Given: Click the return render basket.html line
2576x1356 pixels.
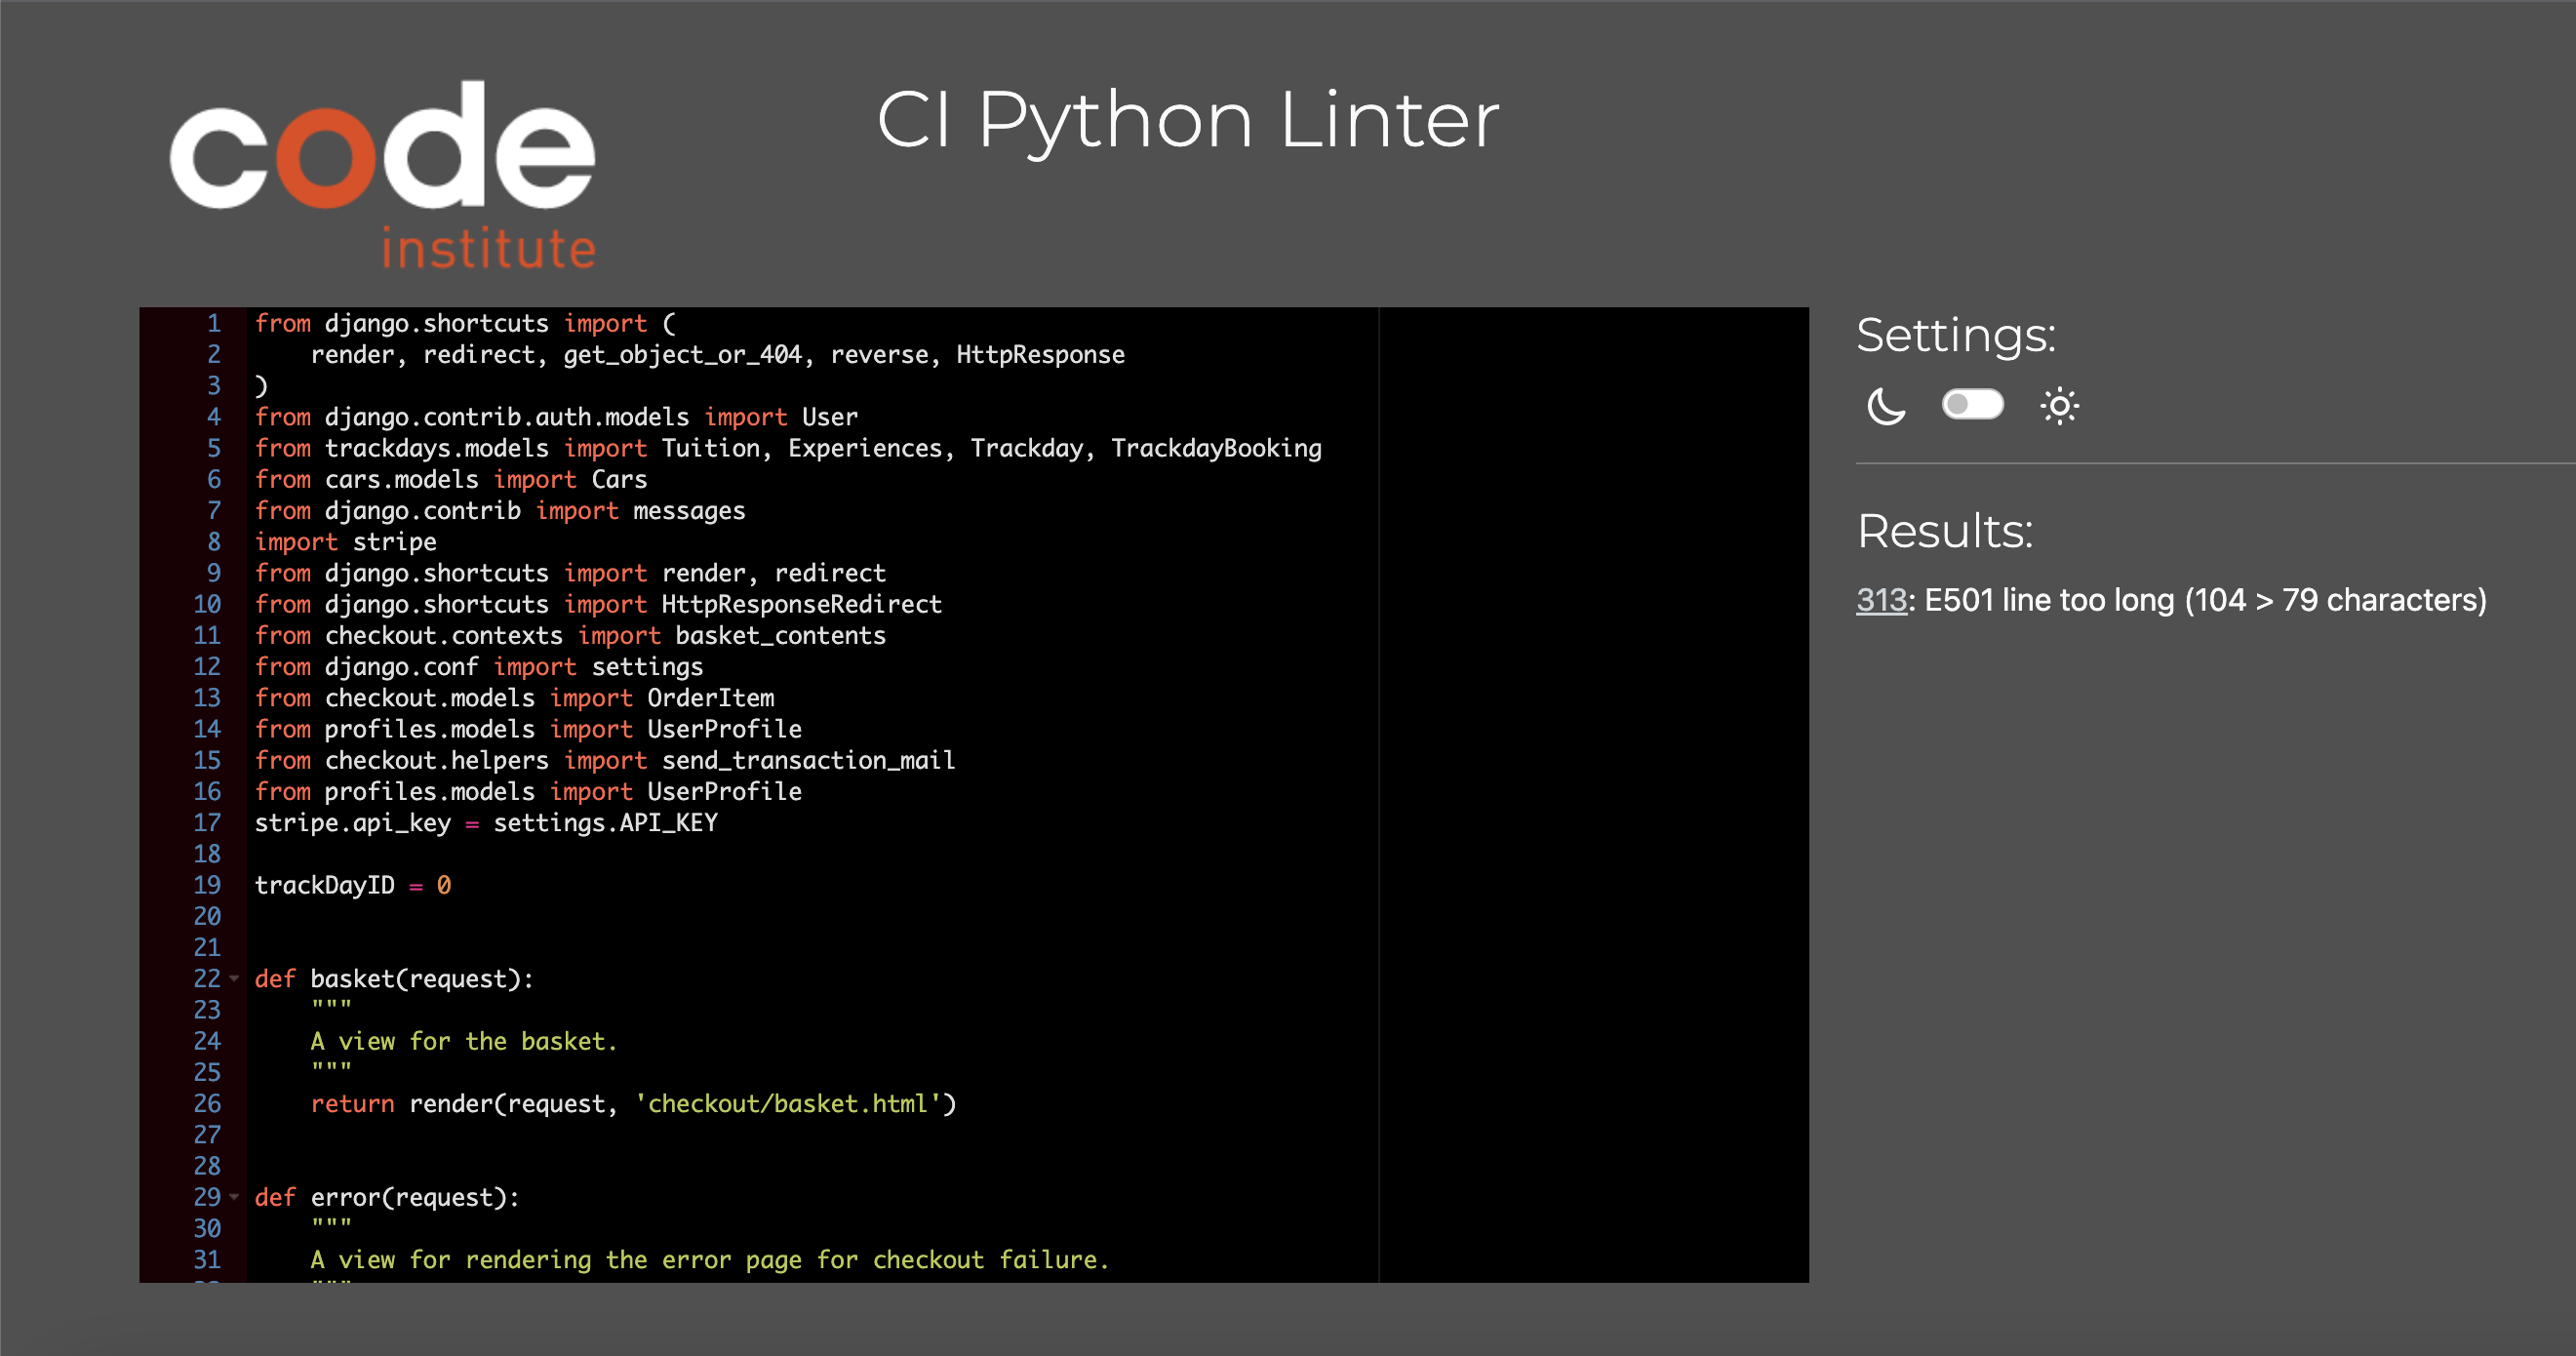Looking at the screenshot, I should tap(633, 1104).
